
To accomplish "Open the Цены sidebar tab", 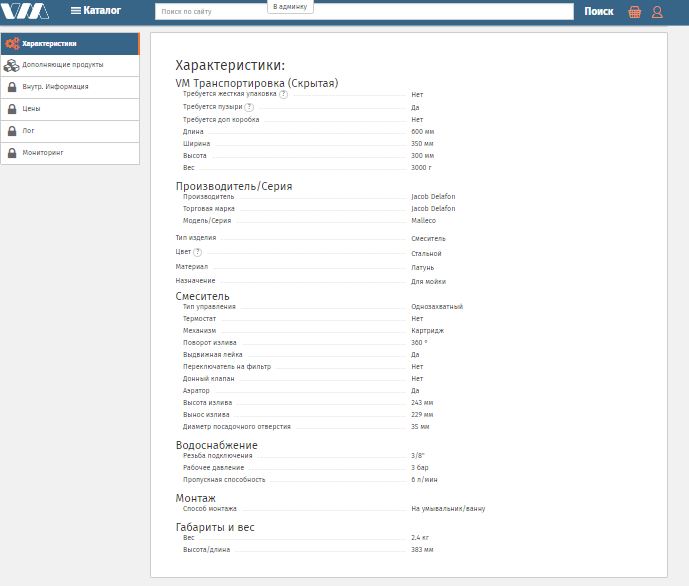I will point(70,109).
